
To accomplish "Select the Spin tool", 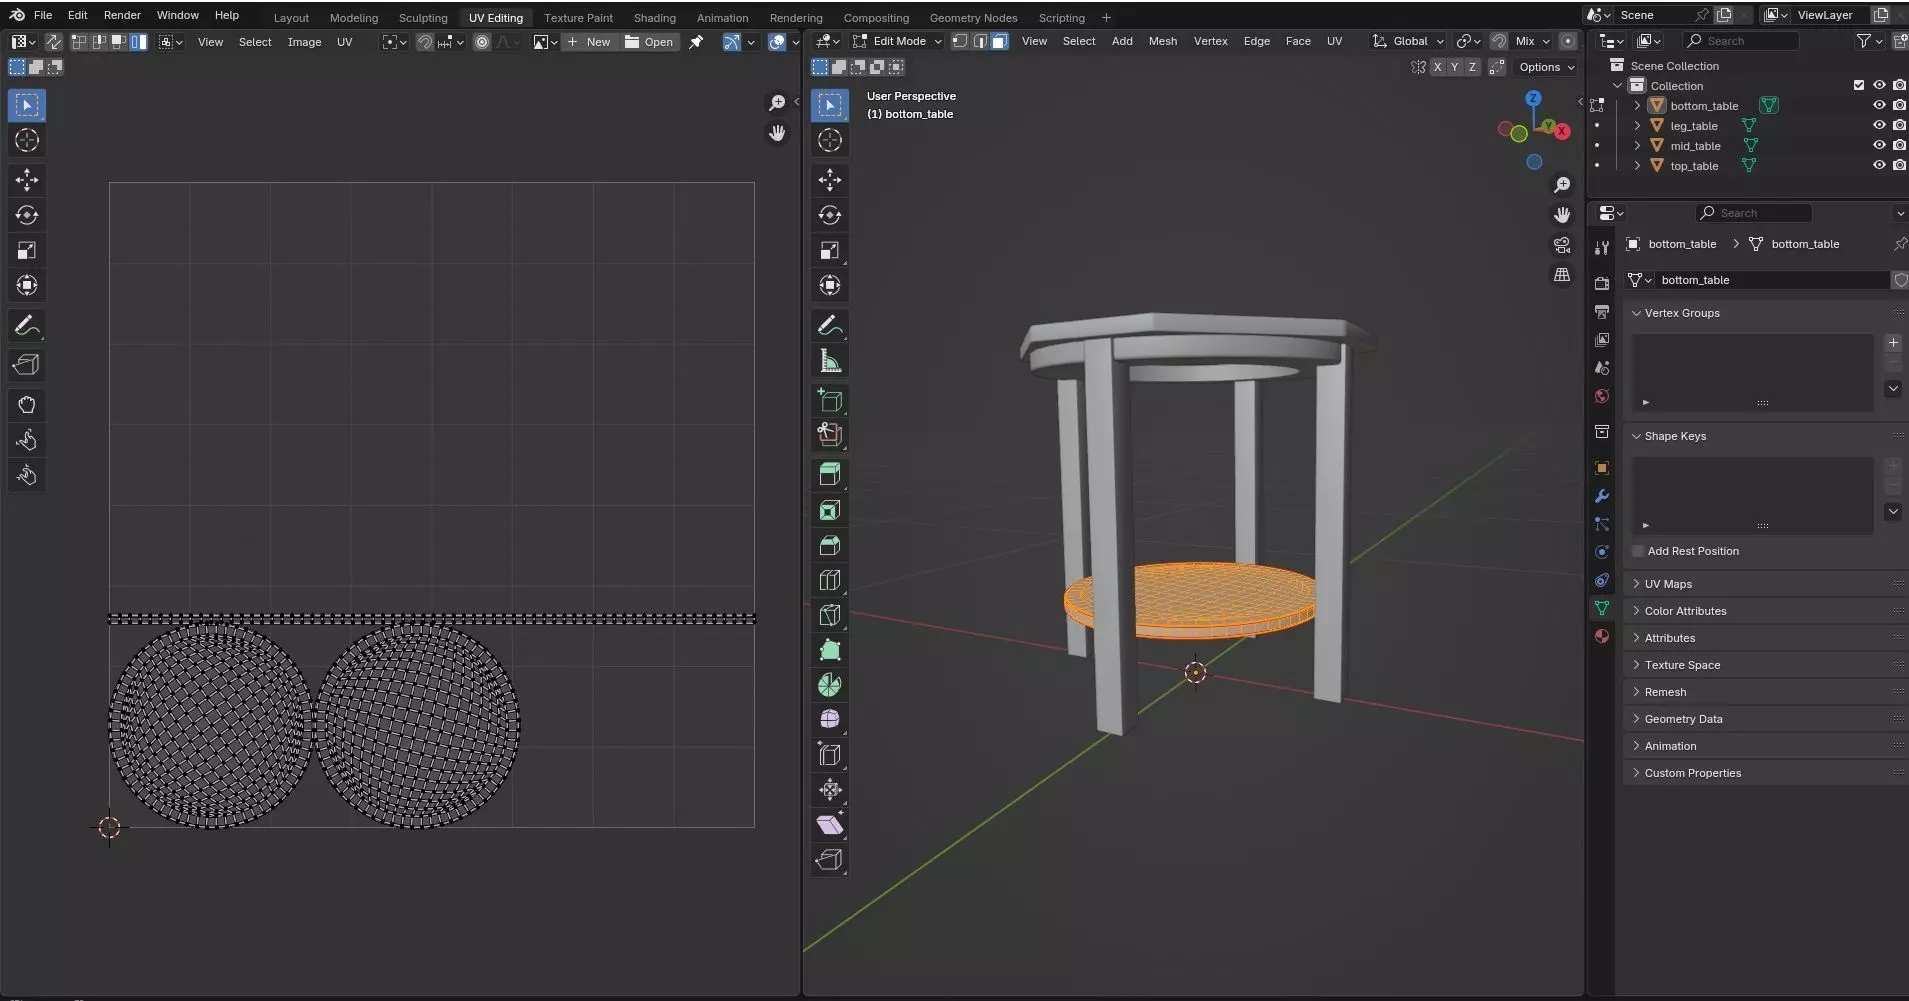I will click(x=829, y=685).
